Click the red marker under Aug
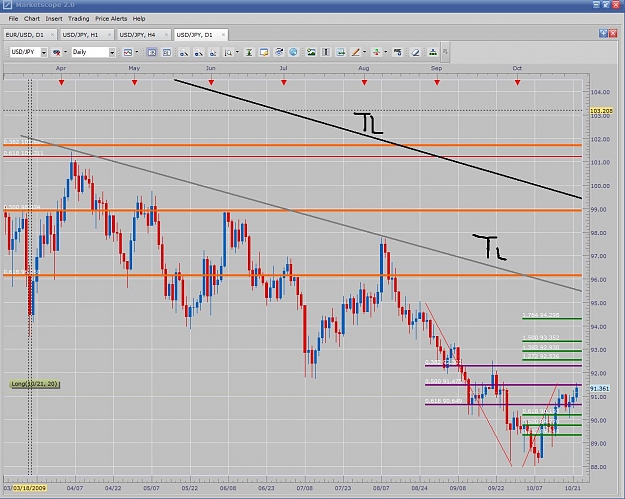The height and width of the screenshot is (499, 625). (364, 83)
